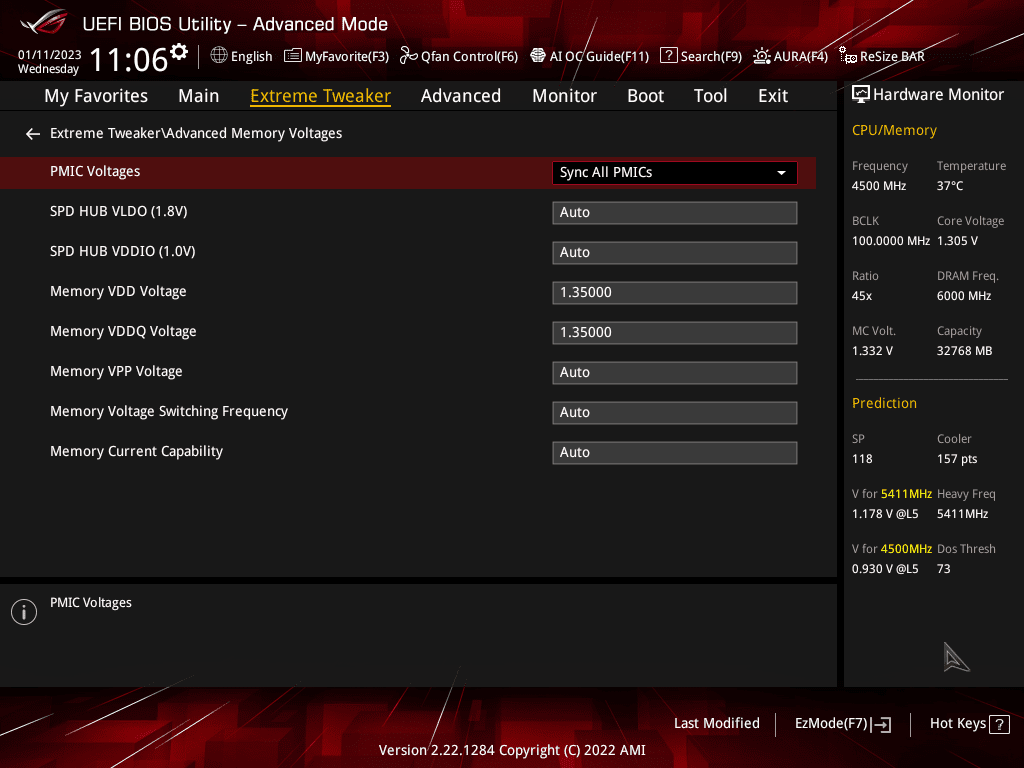Go to the Boot tab
Image resolution: width=1024 pixels, height=768 pixels.
coord(645,96)
